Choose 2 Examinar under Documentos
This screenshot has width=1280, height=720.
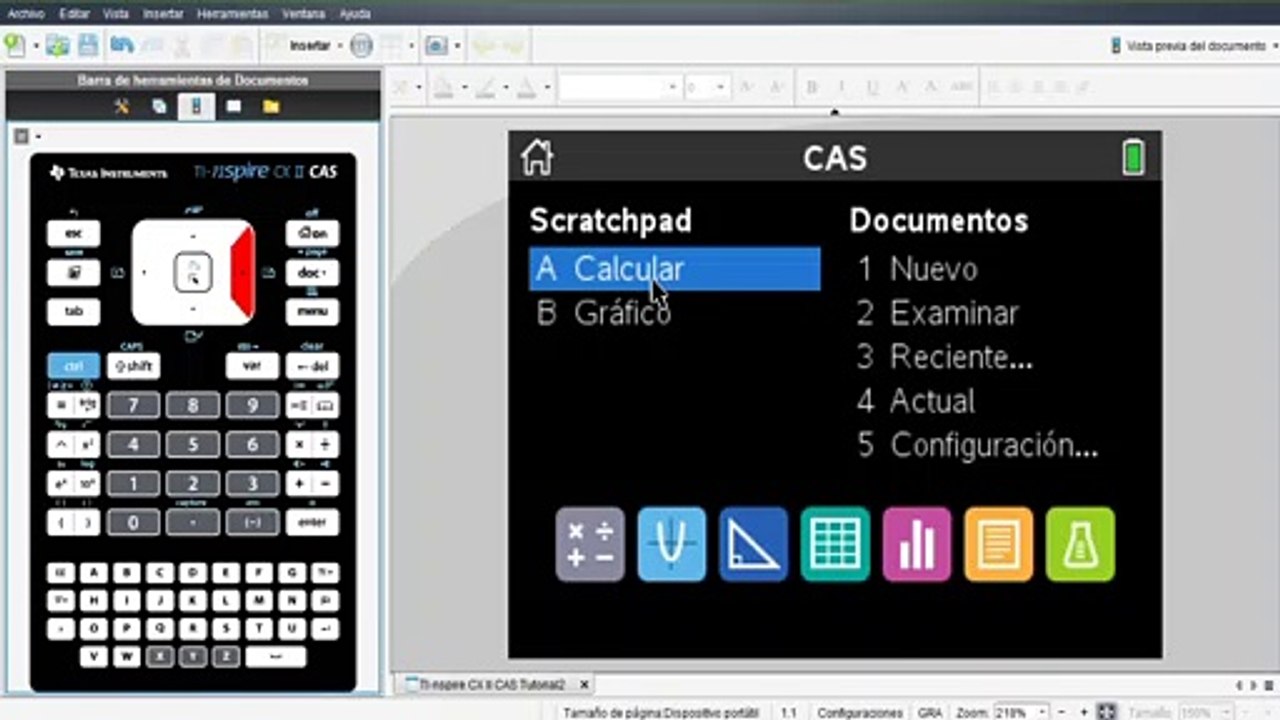(x=937, y=313)
